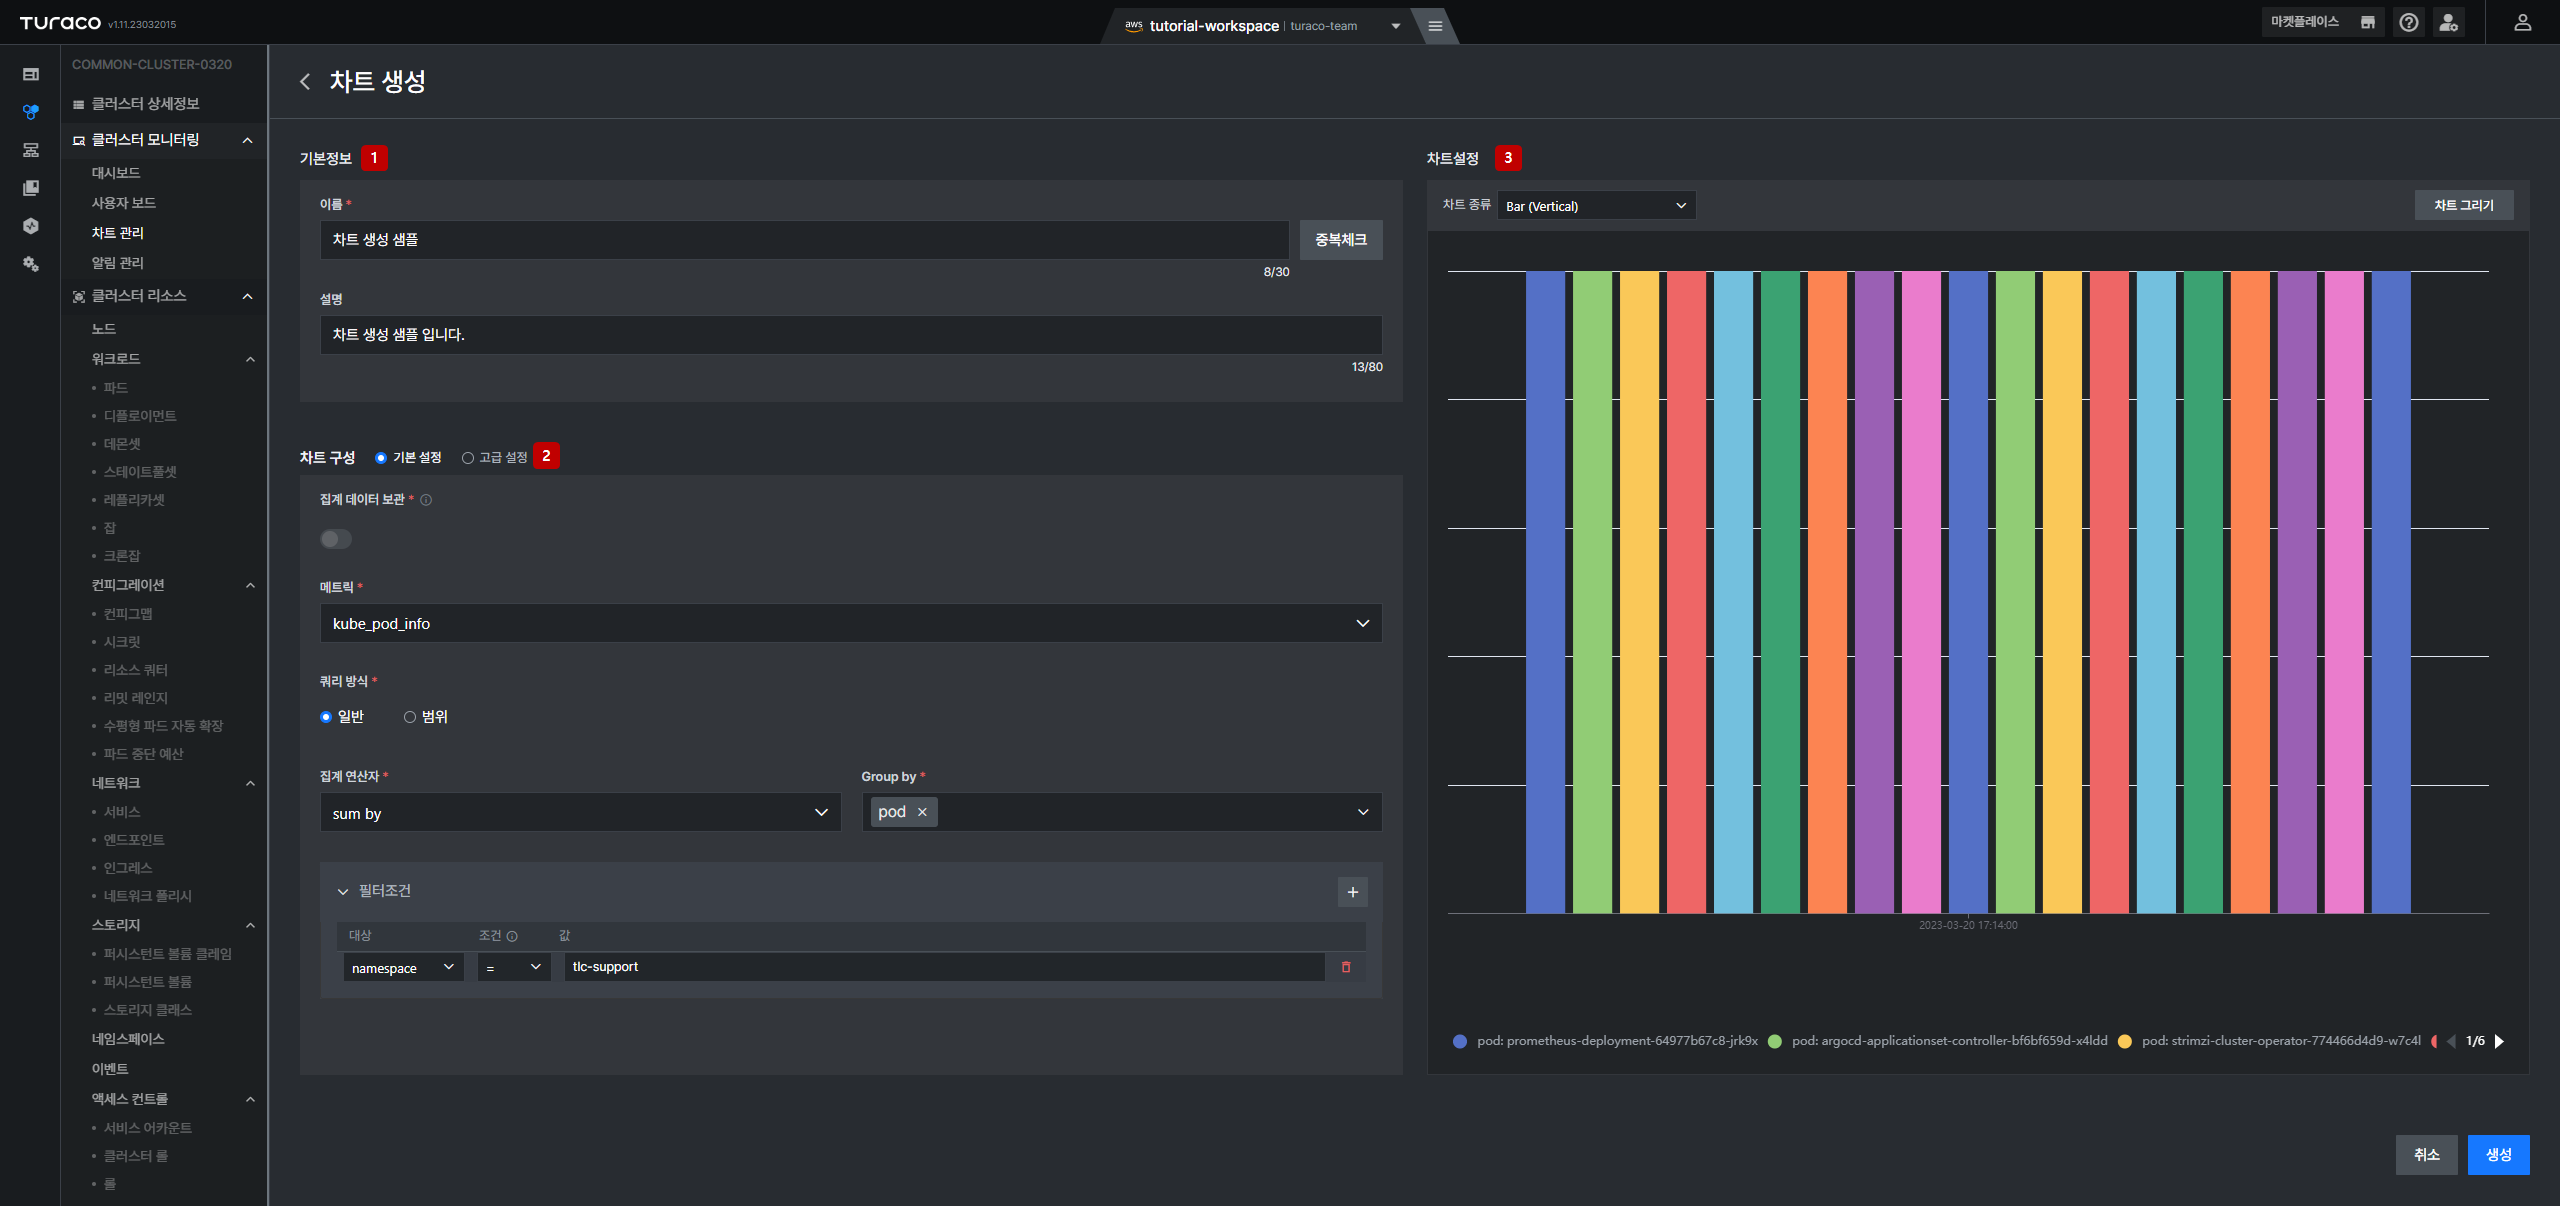Open the user profile icon in top bar

pyautogui.click(x=2523, y=23)
